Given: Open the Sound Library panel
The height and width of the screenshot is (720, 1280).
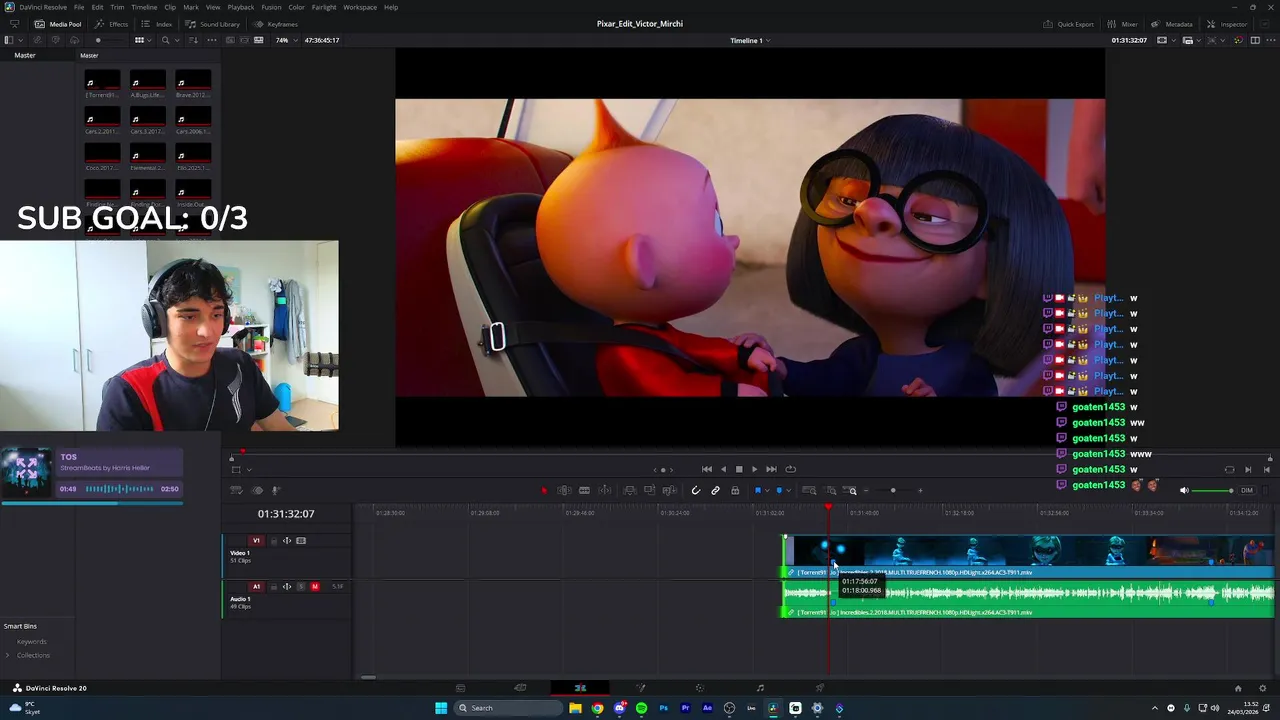Looking at the screenshot, I should [x=212, y=24].
